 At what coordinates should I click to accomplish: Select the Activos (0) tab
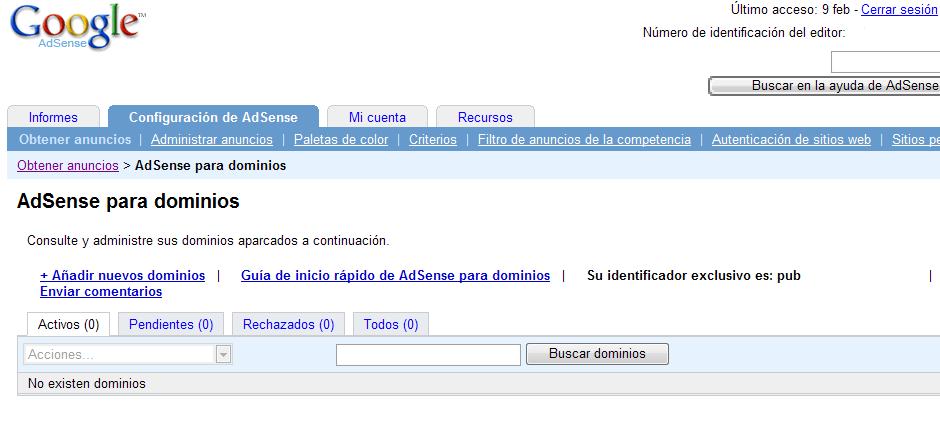[x=68, y=324]
